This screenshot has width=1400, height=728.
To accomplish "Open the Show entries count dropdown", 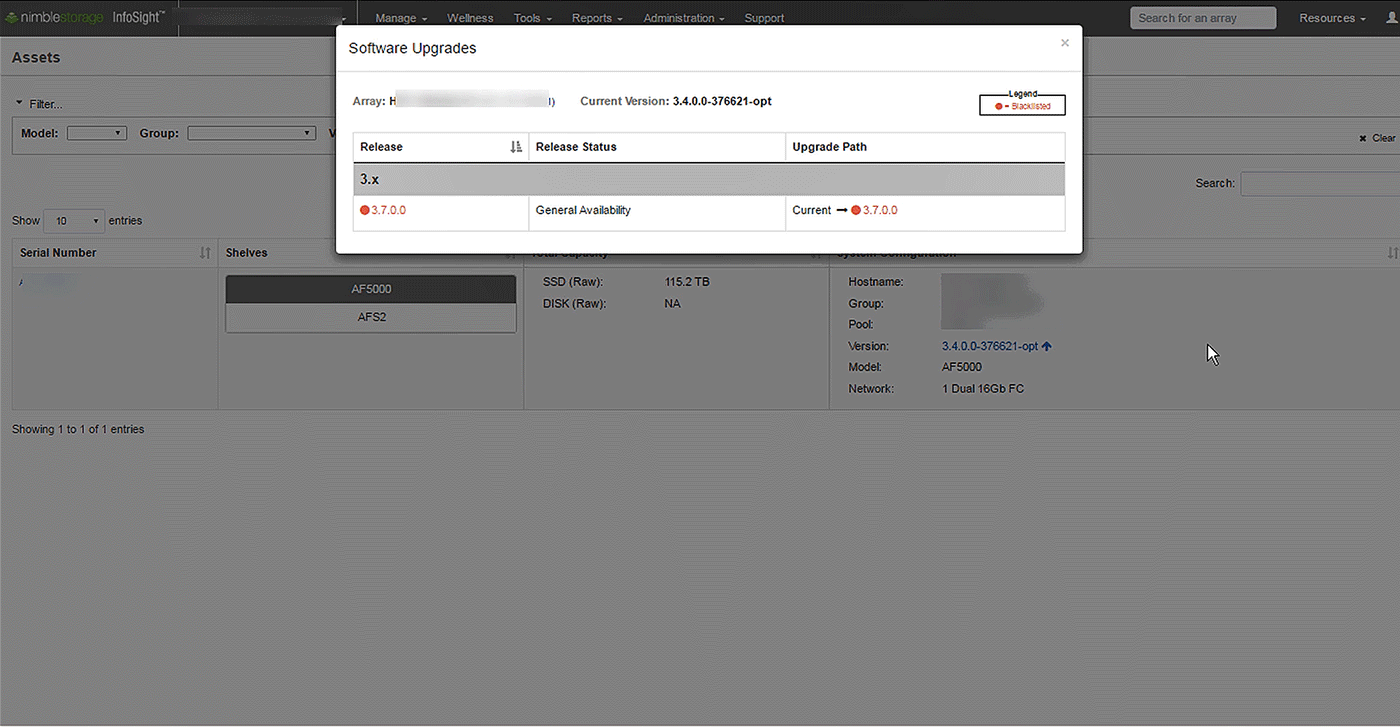I will pos(74,221).
